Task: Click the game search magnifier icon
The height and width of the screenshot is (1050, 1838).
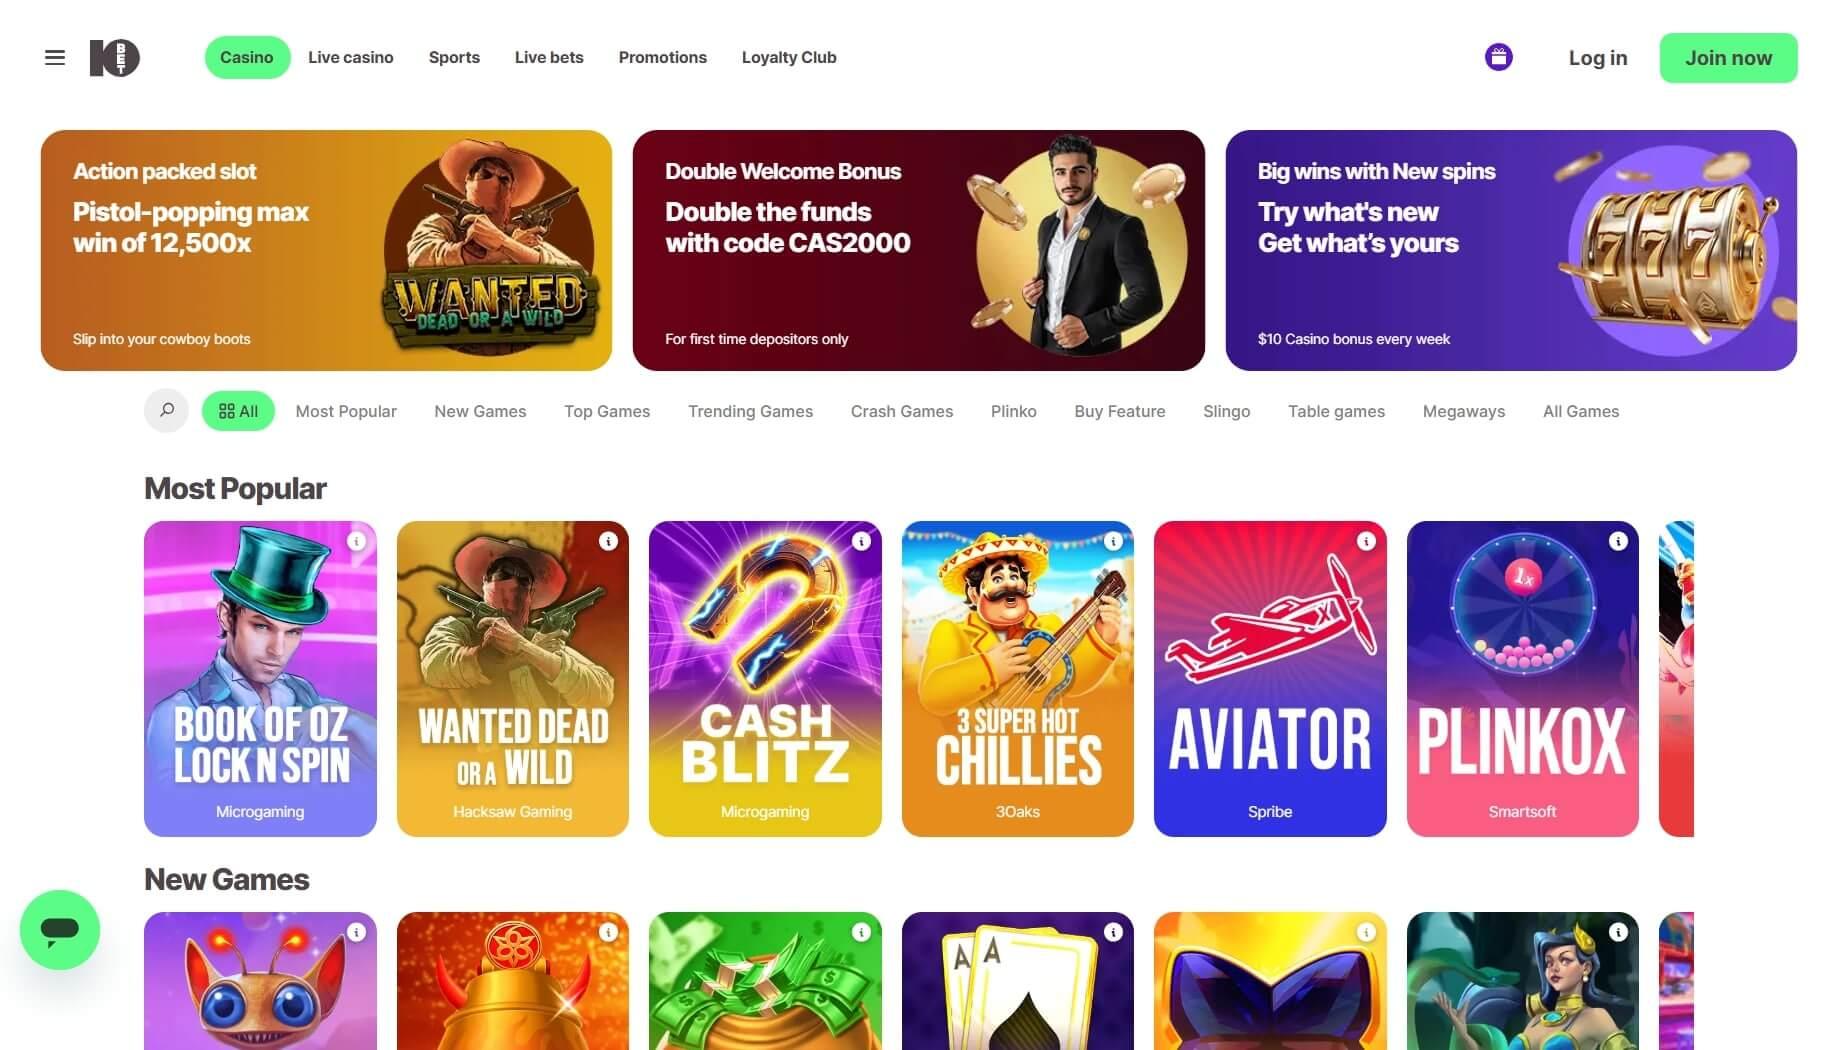Action: coord(166,411)
